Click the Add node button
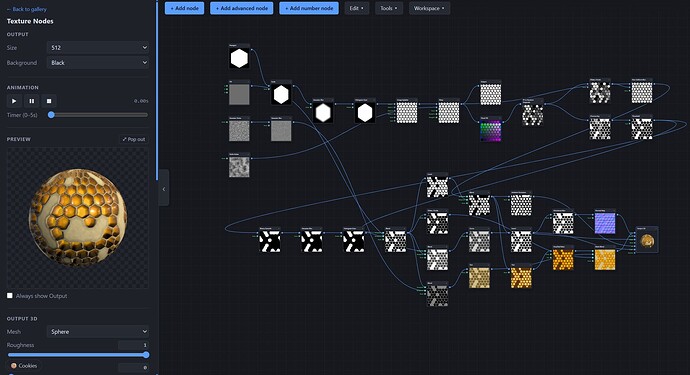The image size is (690, 375). pyautogui.click(x=184, y=8)
